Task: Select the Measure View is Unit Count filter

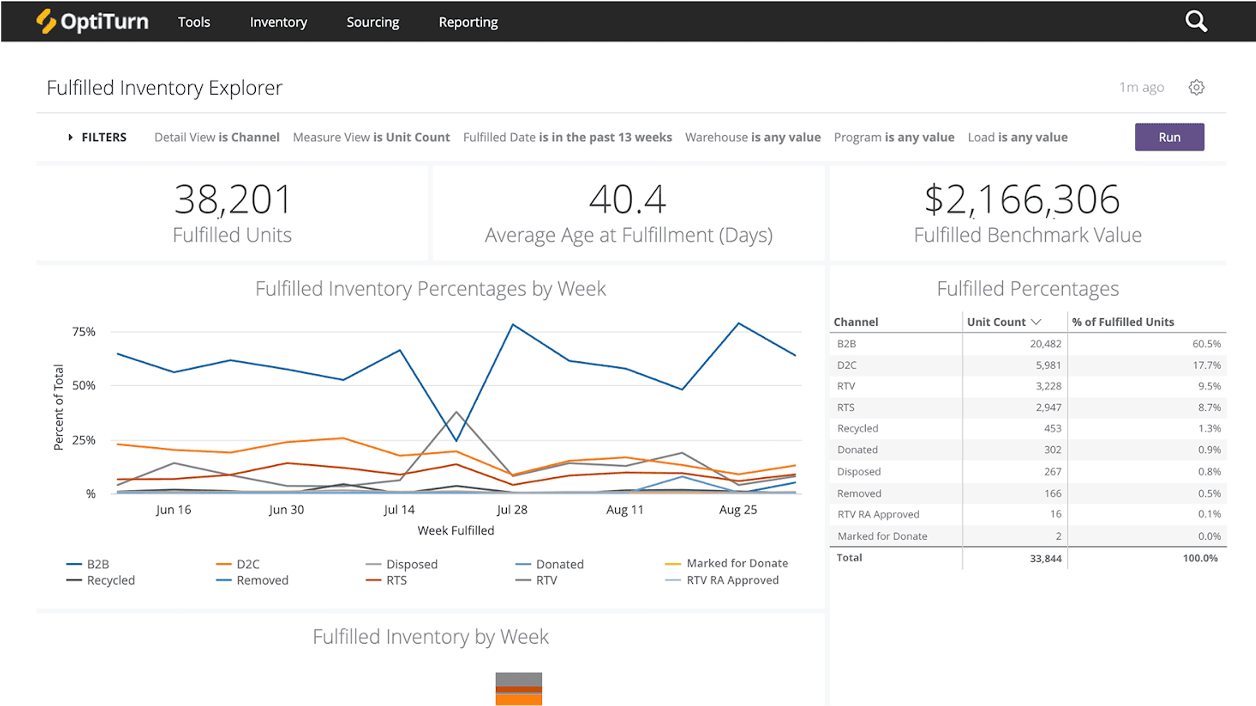Action: point(371,137)
